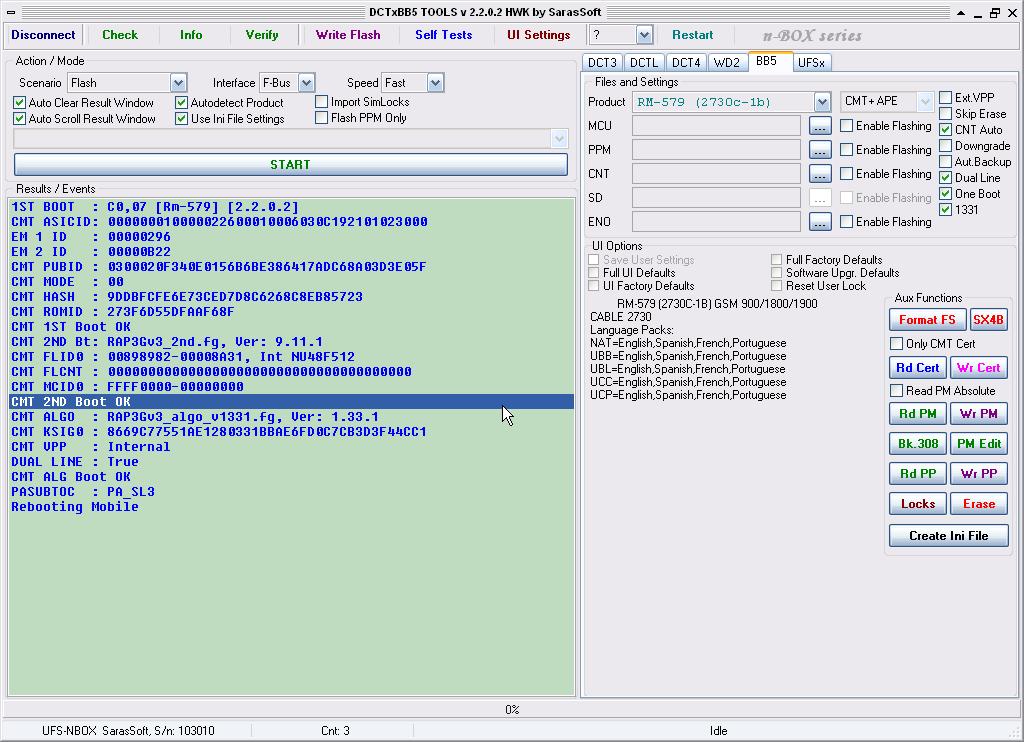Click the MCU file path field
Image resolution: width=1024 pixels, height=742 pixels.
click(716, 125)
